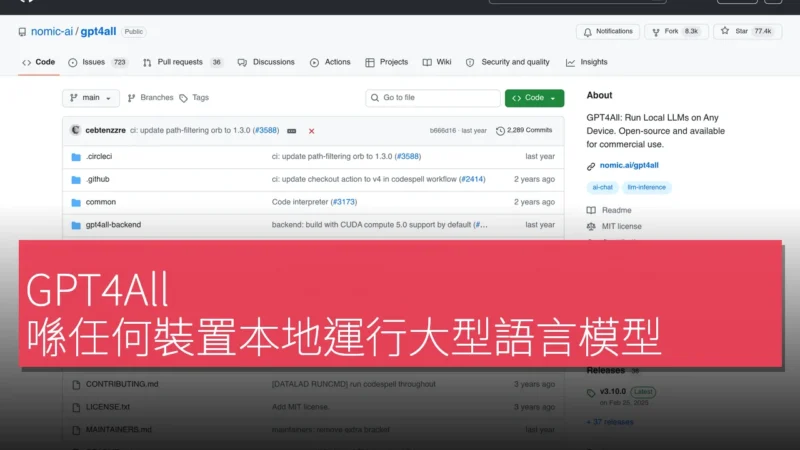Expand commit message ellipsis button
Viewport: 800px width, 450px height.
[292, 131]
